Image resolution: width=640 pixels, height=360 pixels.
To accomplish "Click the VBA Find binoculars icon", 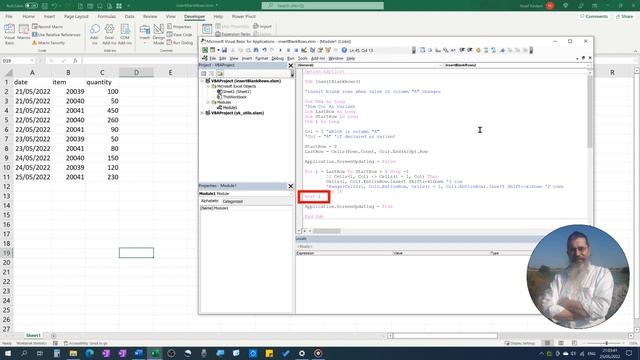I will click(256, 50).
